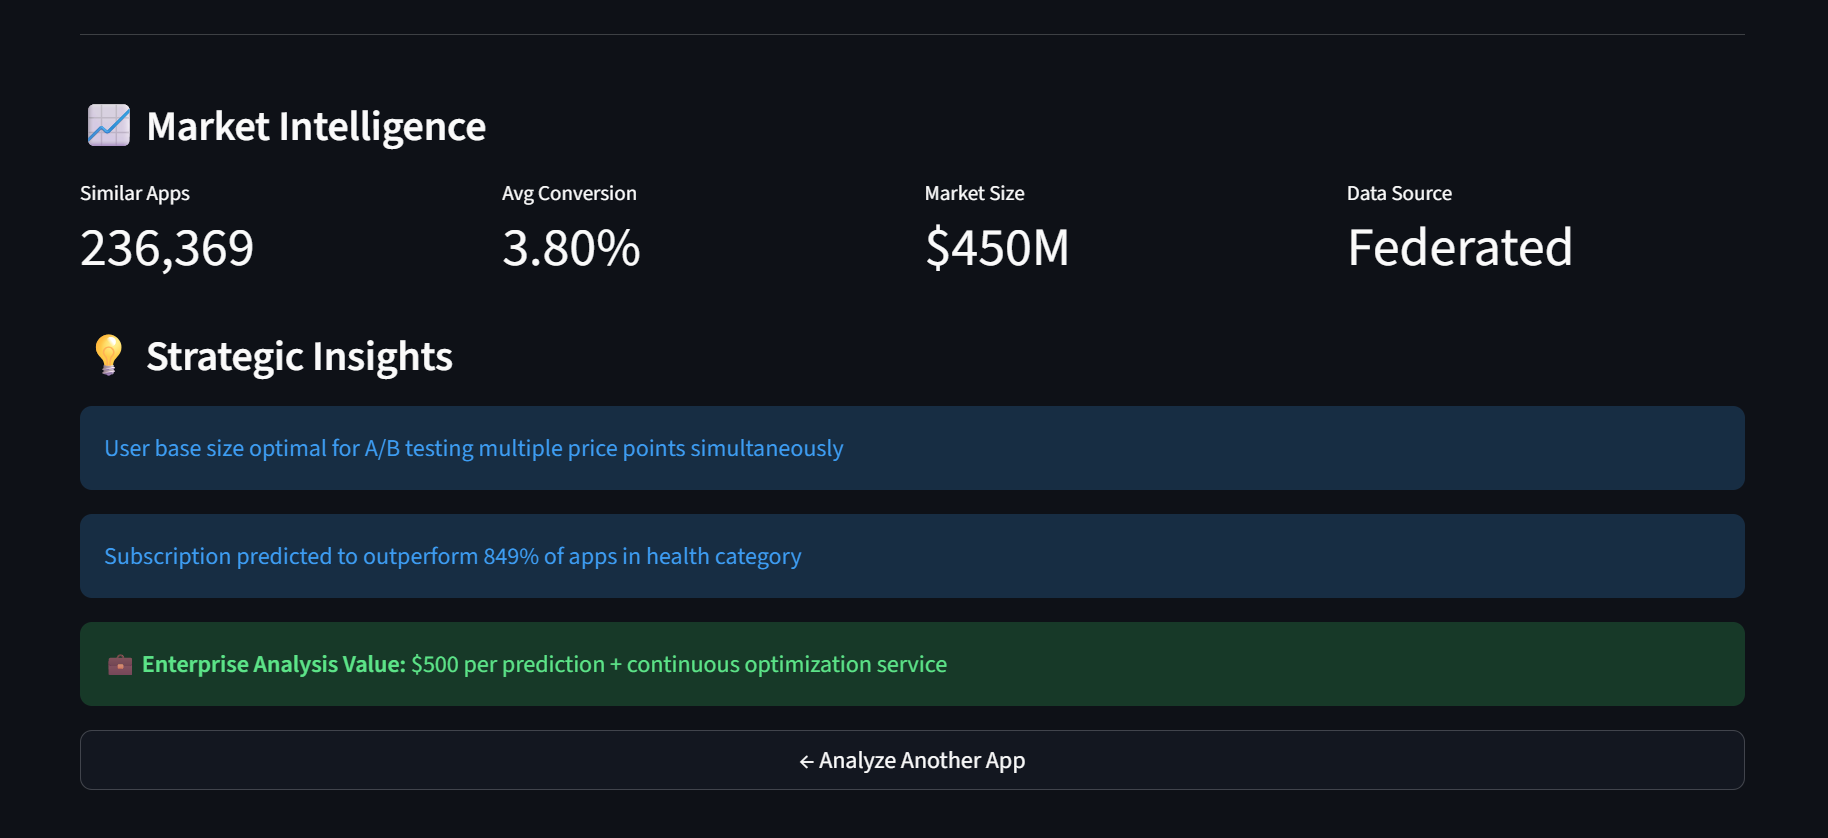Click the Similar Apps metric label
Screen dimensions: 1828x838
(x=135, y=193)
